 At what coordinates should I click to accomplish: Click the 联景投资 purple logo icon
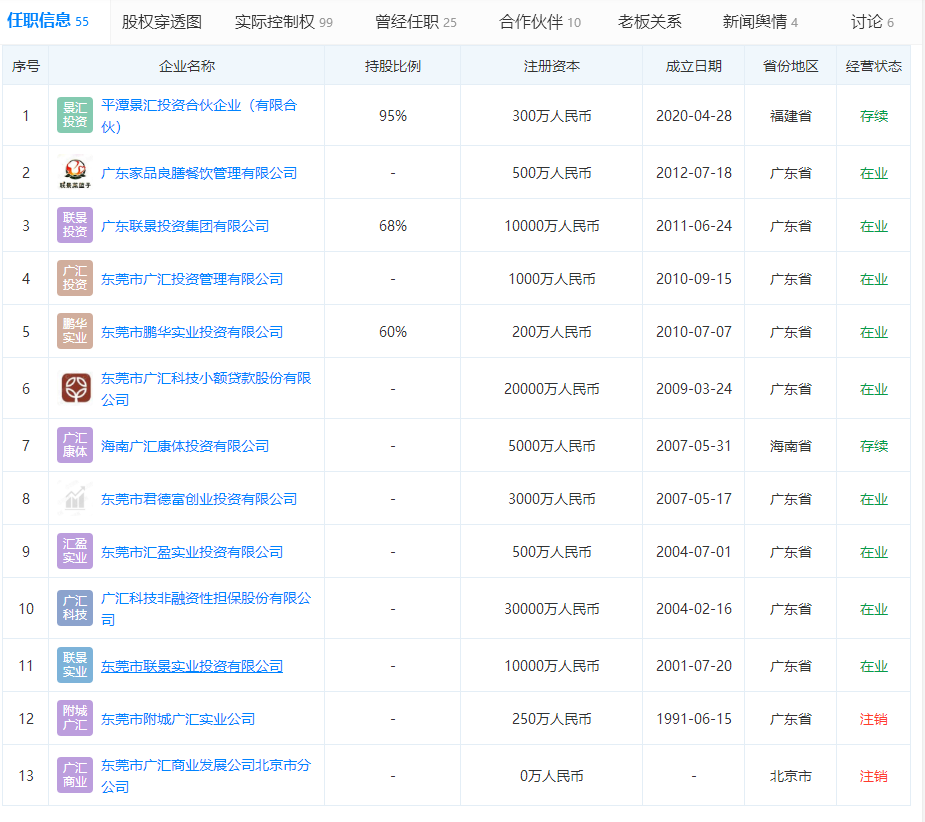(x=75, y=225)
